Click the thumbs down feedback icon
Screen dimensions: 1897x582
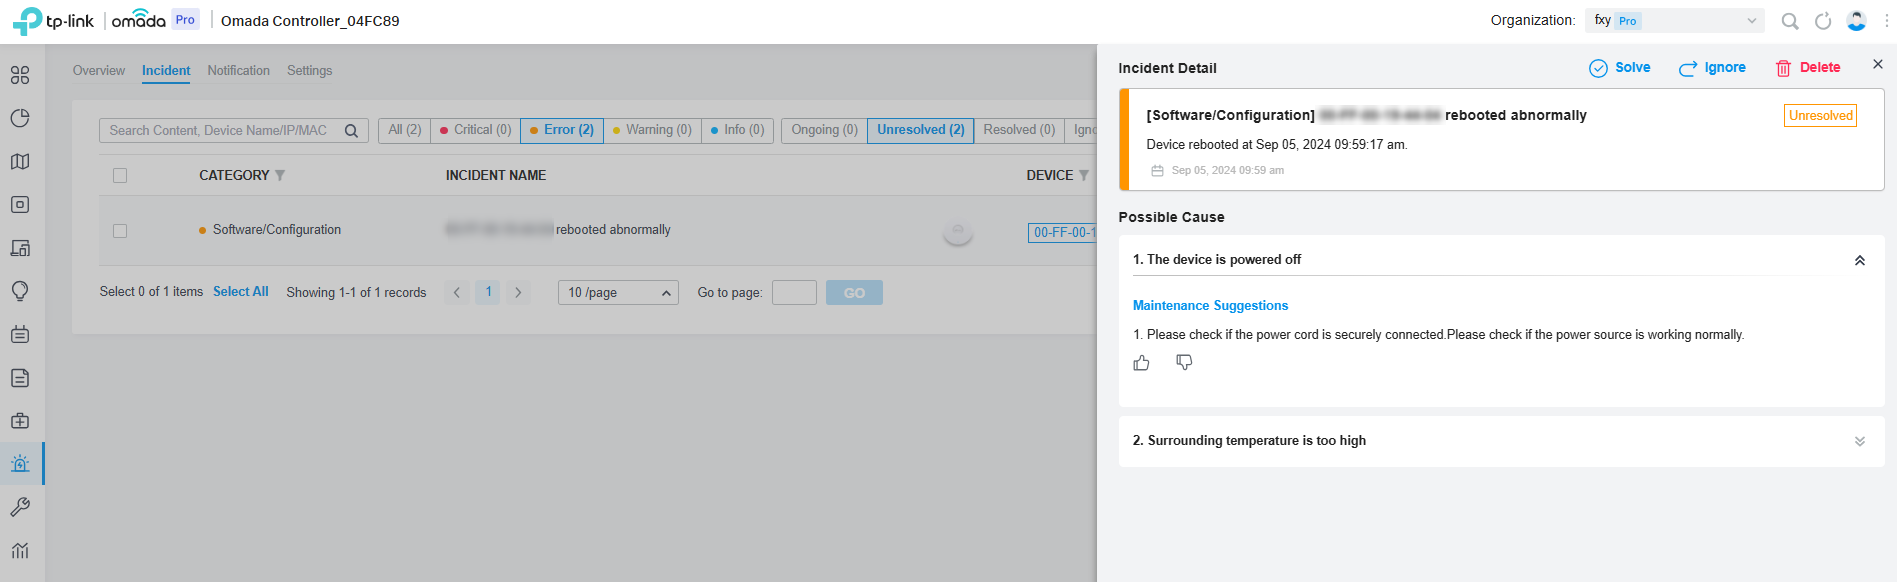tap(1184, 362)
